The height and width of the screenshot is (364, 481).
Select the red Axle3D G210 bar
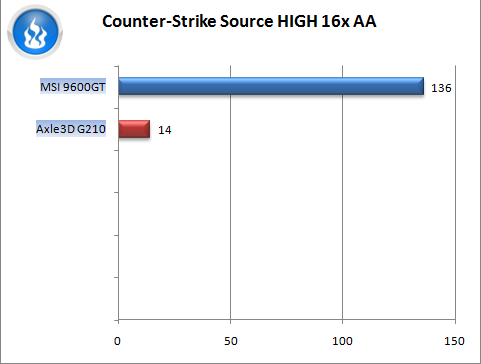(x=134, y=129)
